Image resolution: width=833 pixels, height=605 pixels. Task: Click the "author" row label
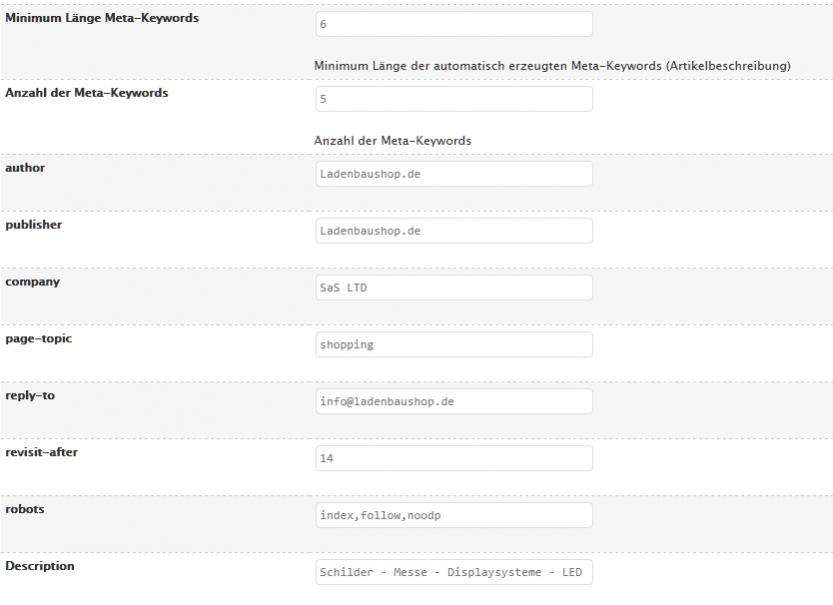click(x=25, y=167)
